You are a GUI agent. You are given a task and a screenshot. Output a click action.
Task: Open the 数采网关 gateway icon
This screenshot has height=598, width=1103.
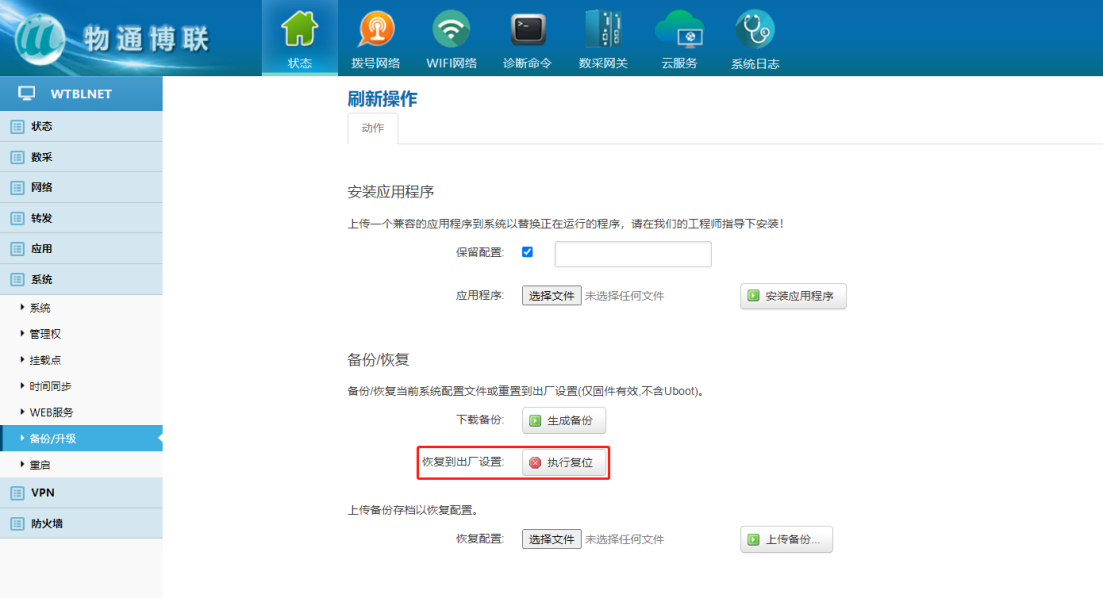603,30
